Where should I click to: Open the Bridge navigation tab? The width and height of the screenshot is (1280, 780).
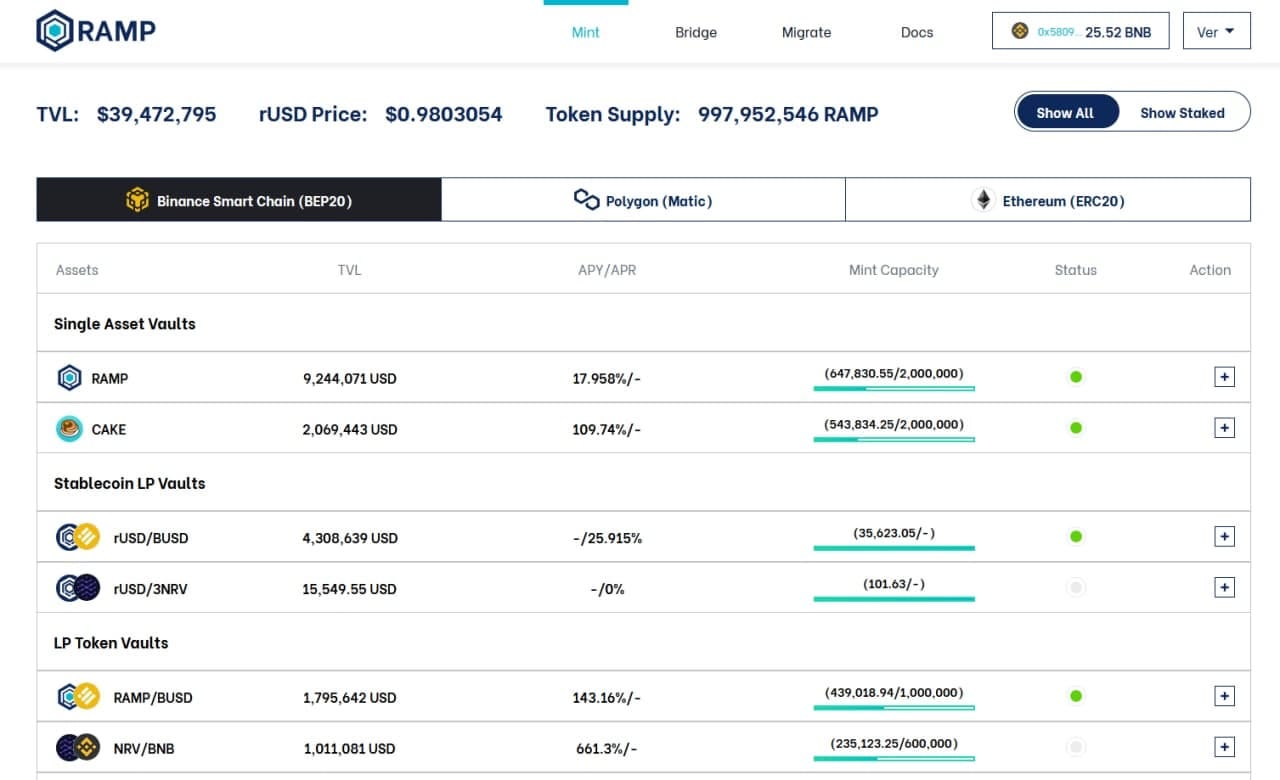pyautogui.click(x=696, y=32)
